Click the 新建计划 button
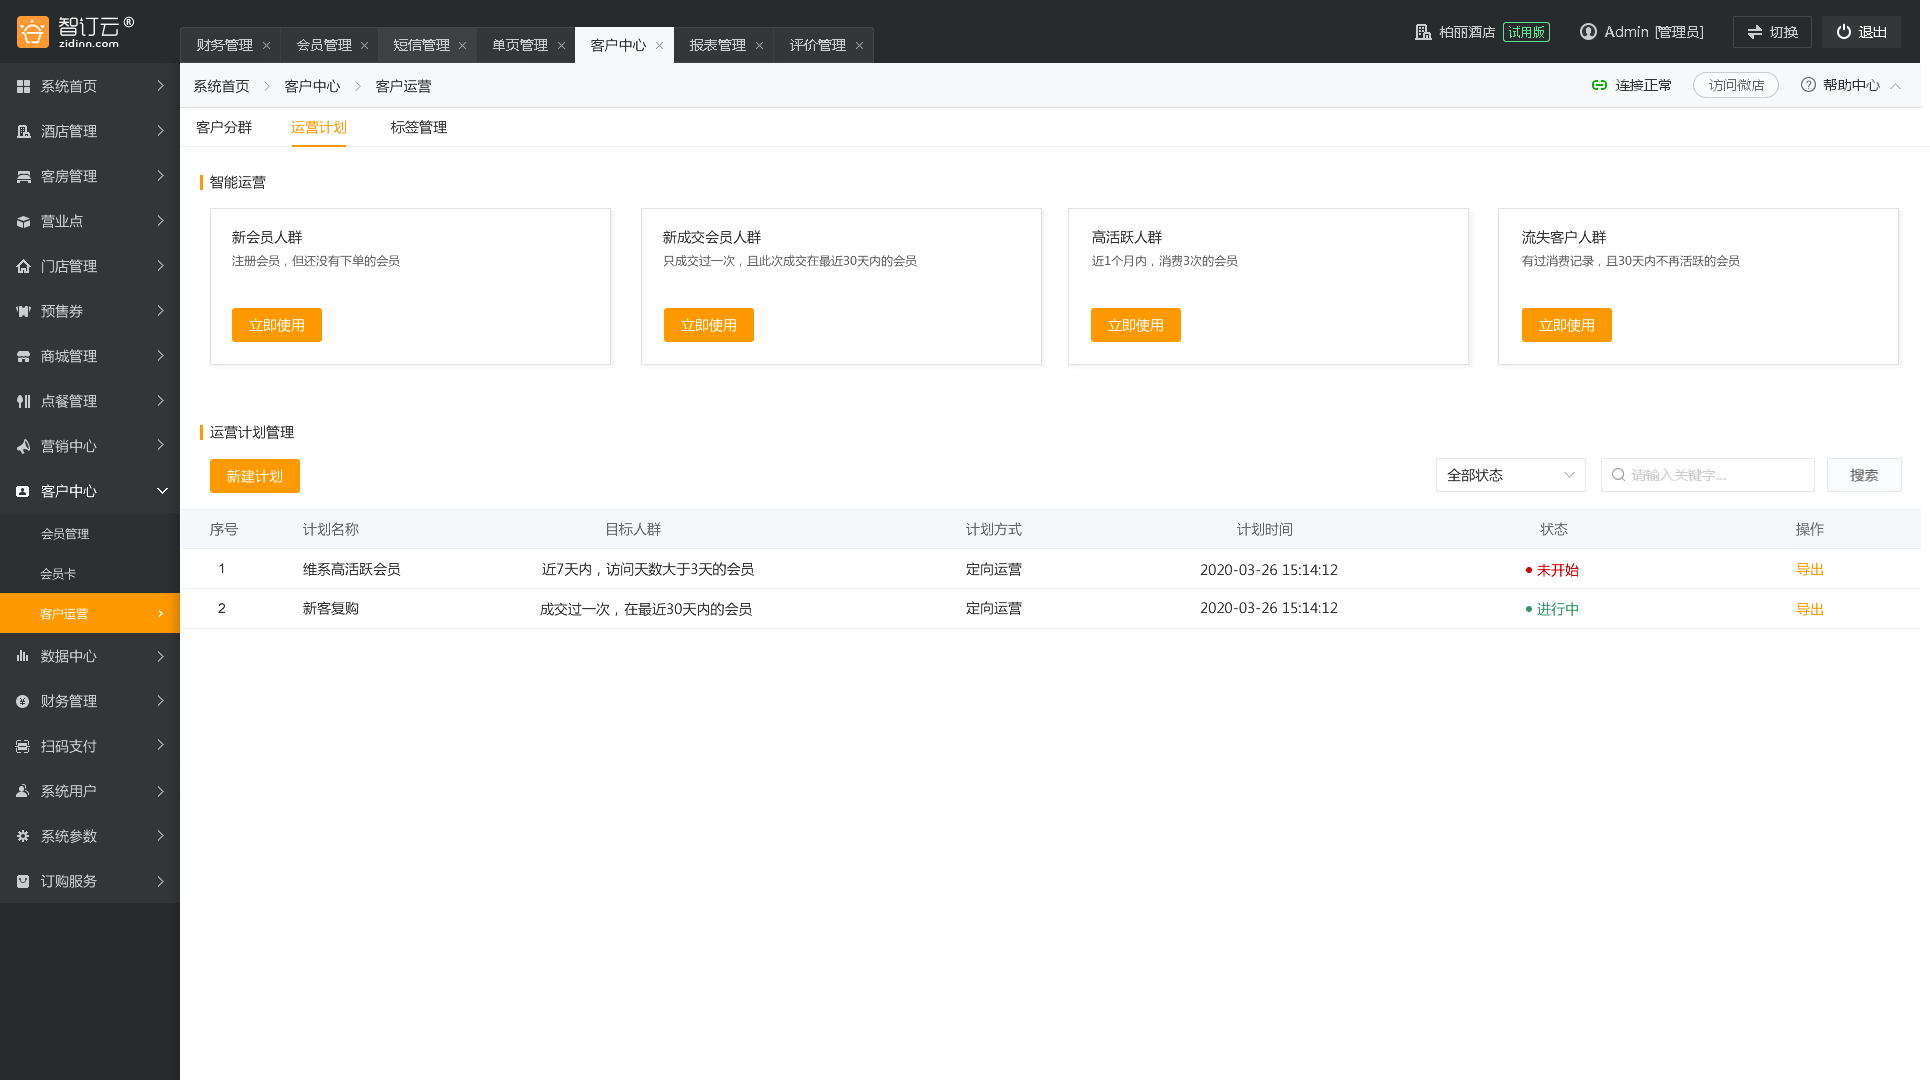The image size is (1930, 1080). (254, 476)
